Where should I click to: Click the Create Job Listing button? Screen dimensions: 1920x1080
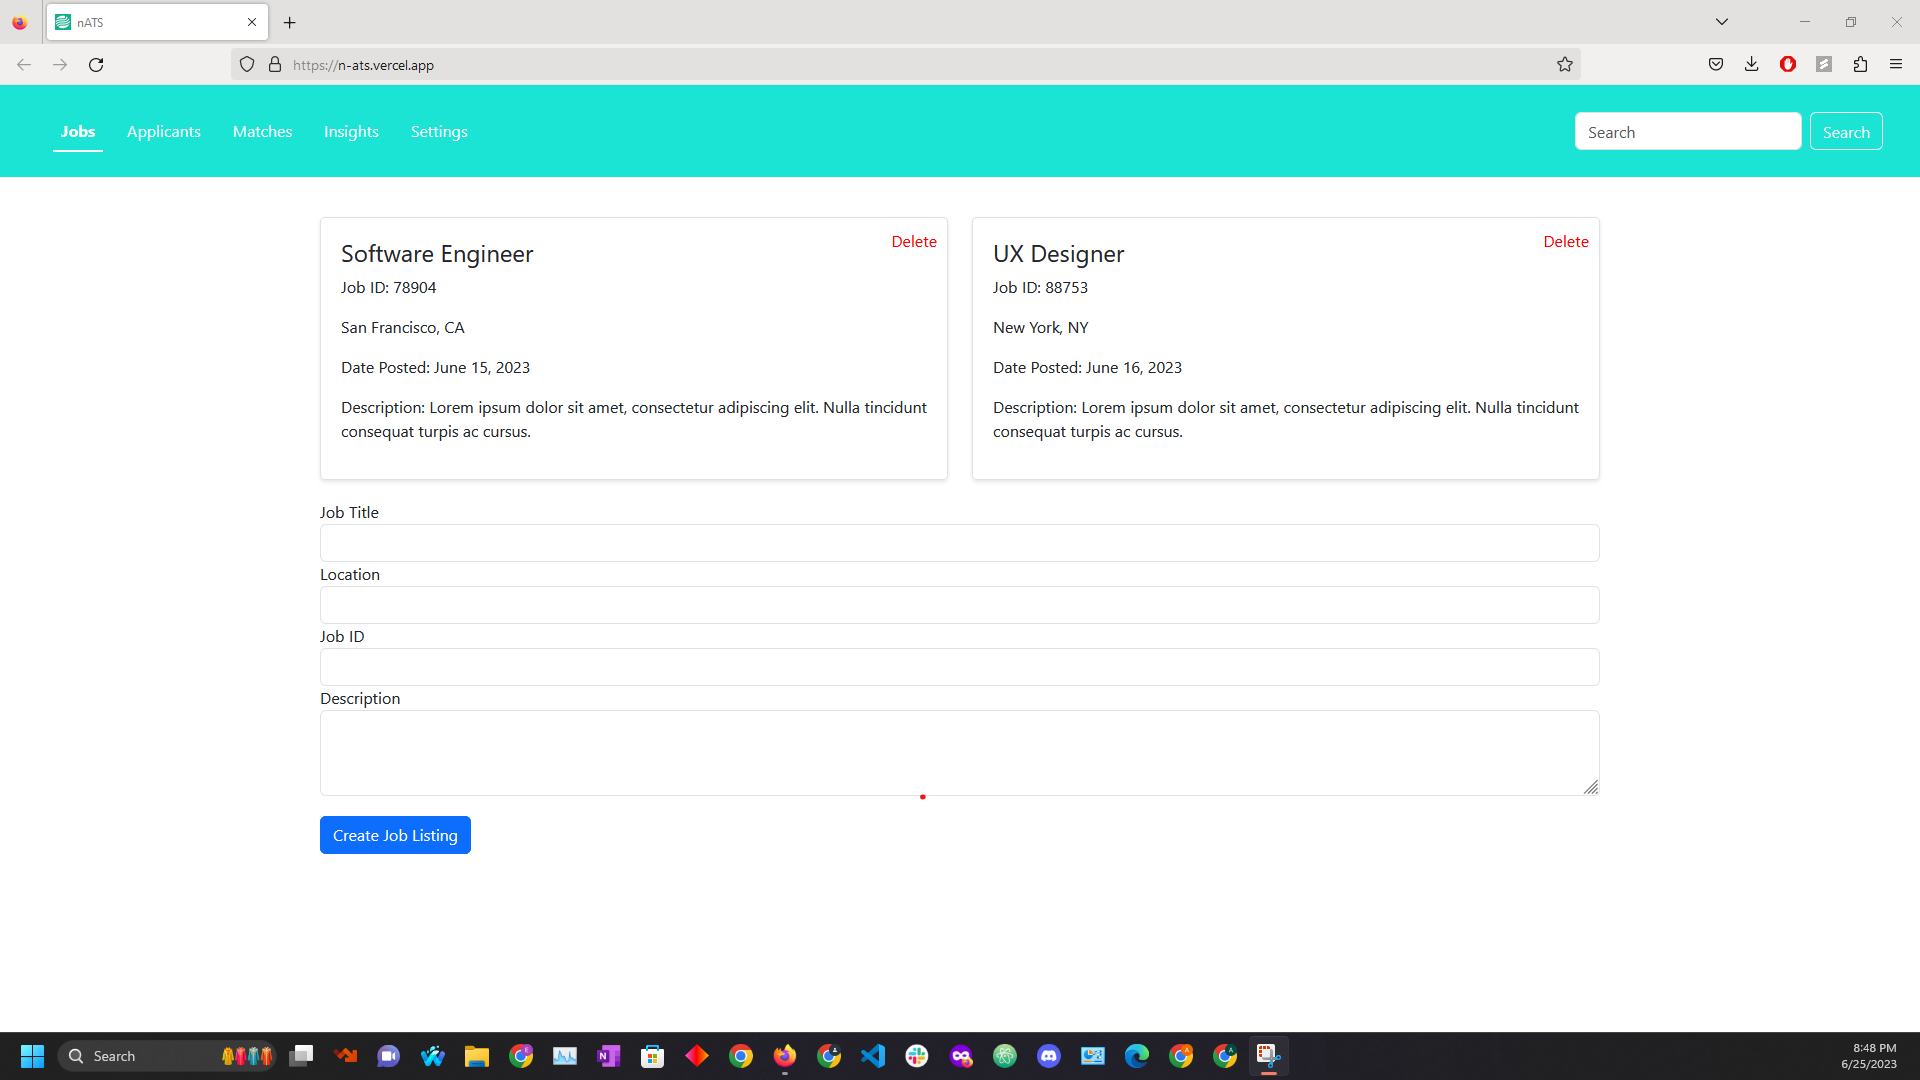tap(395, 835)
